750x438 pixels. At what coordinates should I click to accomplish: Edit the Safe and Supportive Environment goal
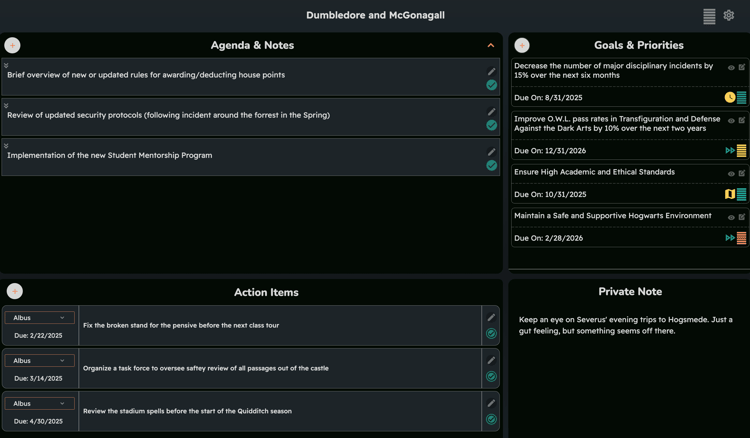pyautogui.click(x=742, y=217)
